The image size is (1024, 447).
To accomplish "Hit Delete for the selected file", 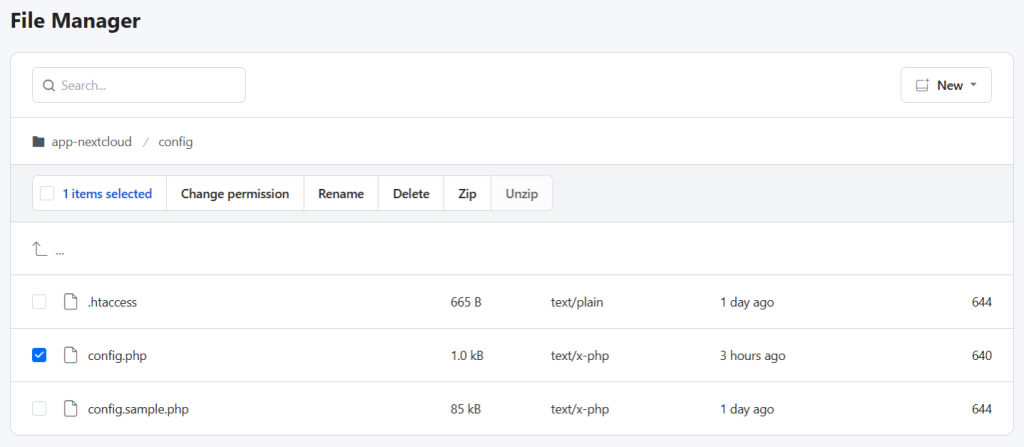I will 410,194.
